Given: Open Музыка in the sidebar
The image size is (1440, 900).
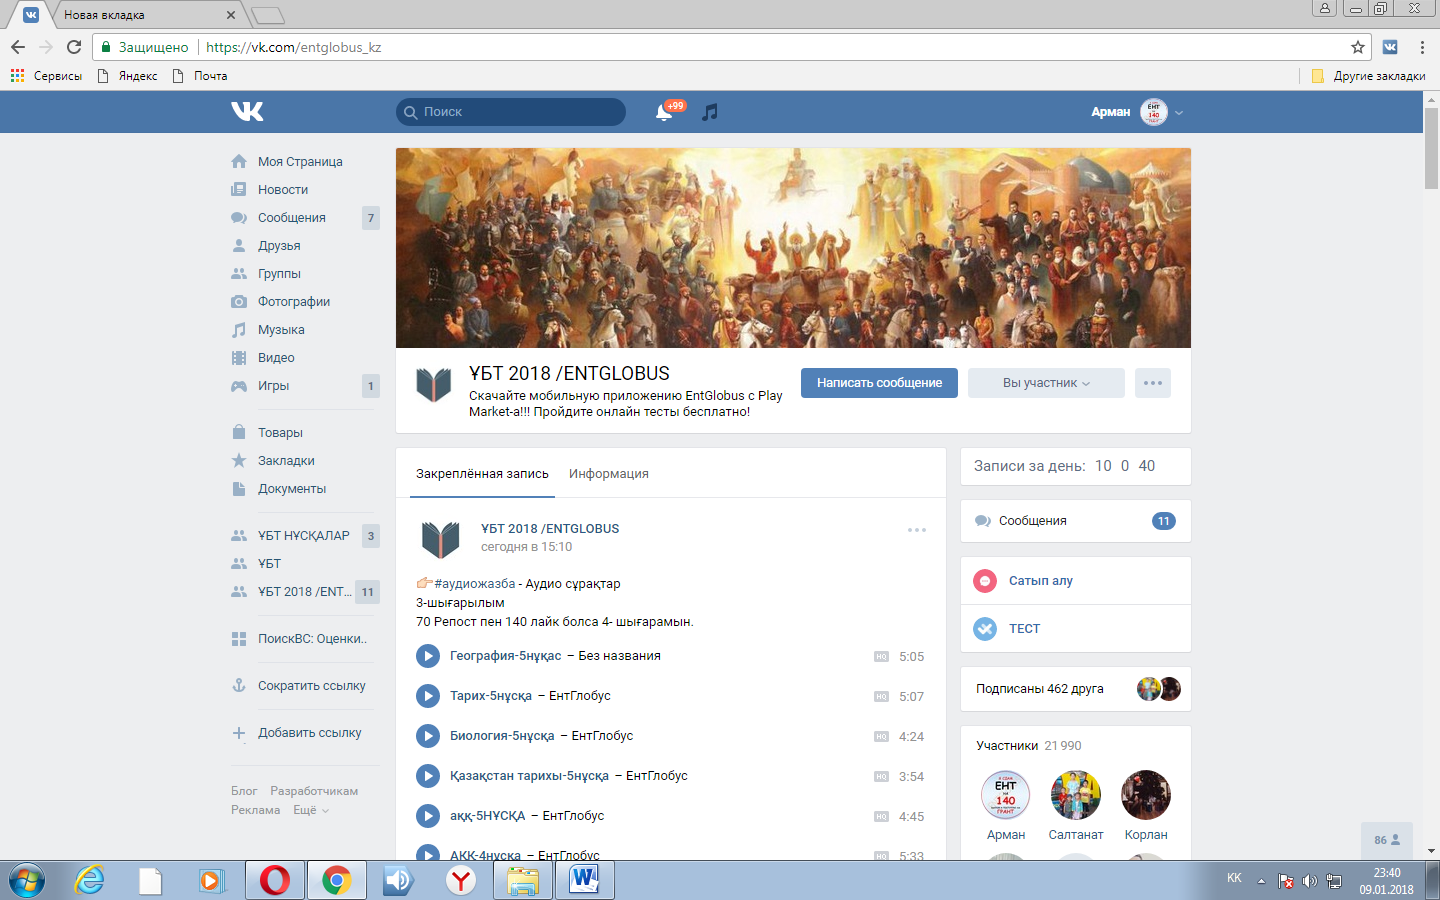Looking at the screenshot, I should click(281, 330).
